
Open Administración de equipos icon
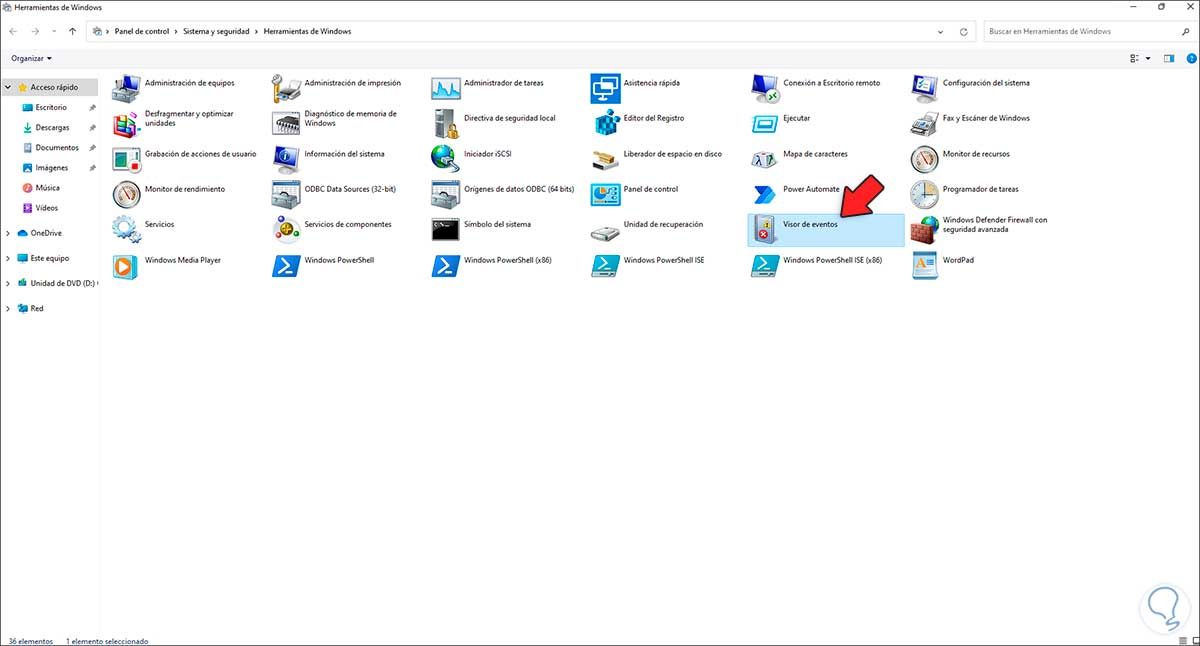126,88
